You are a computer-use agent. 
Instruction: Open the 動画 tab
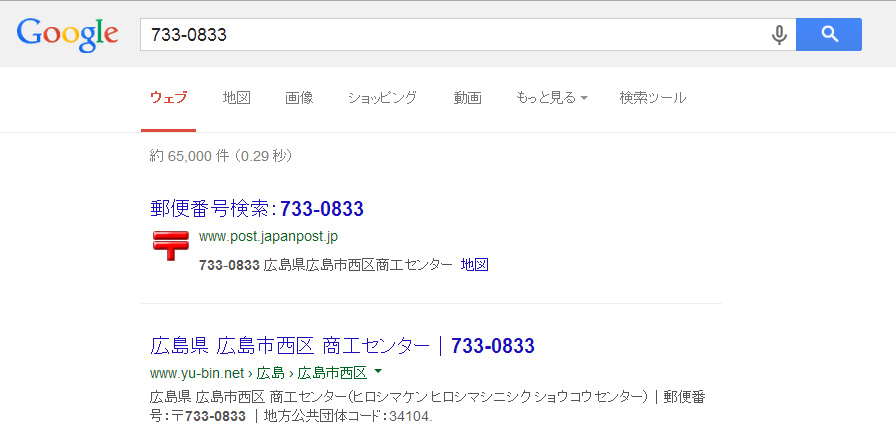(467, 98)
